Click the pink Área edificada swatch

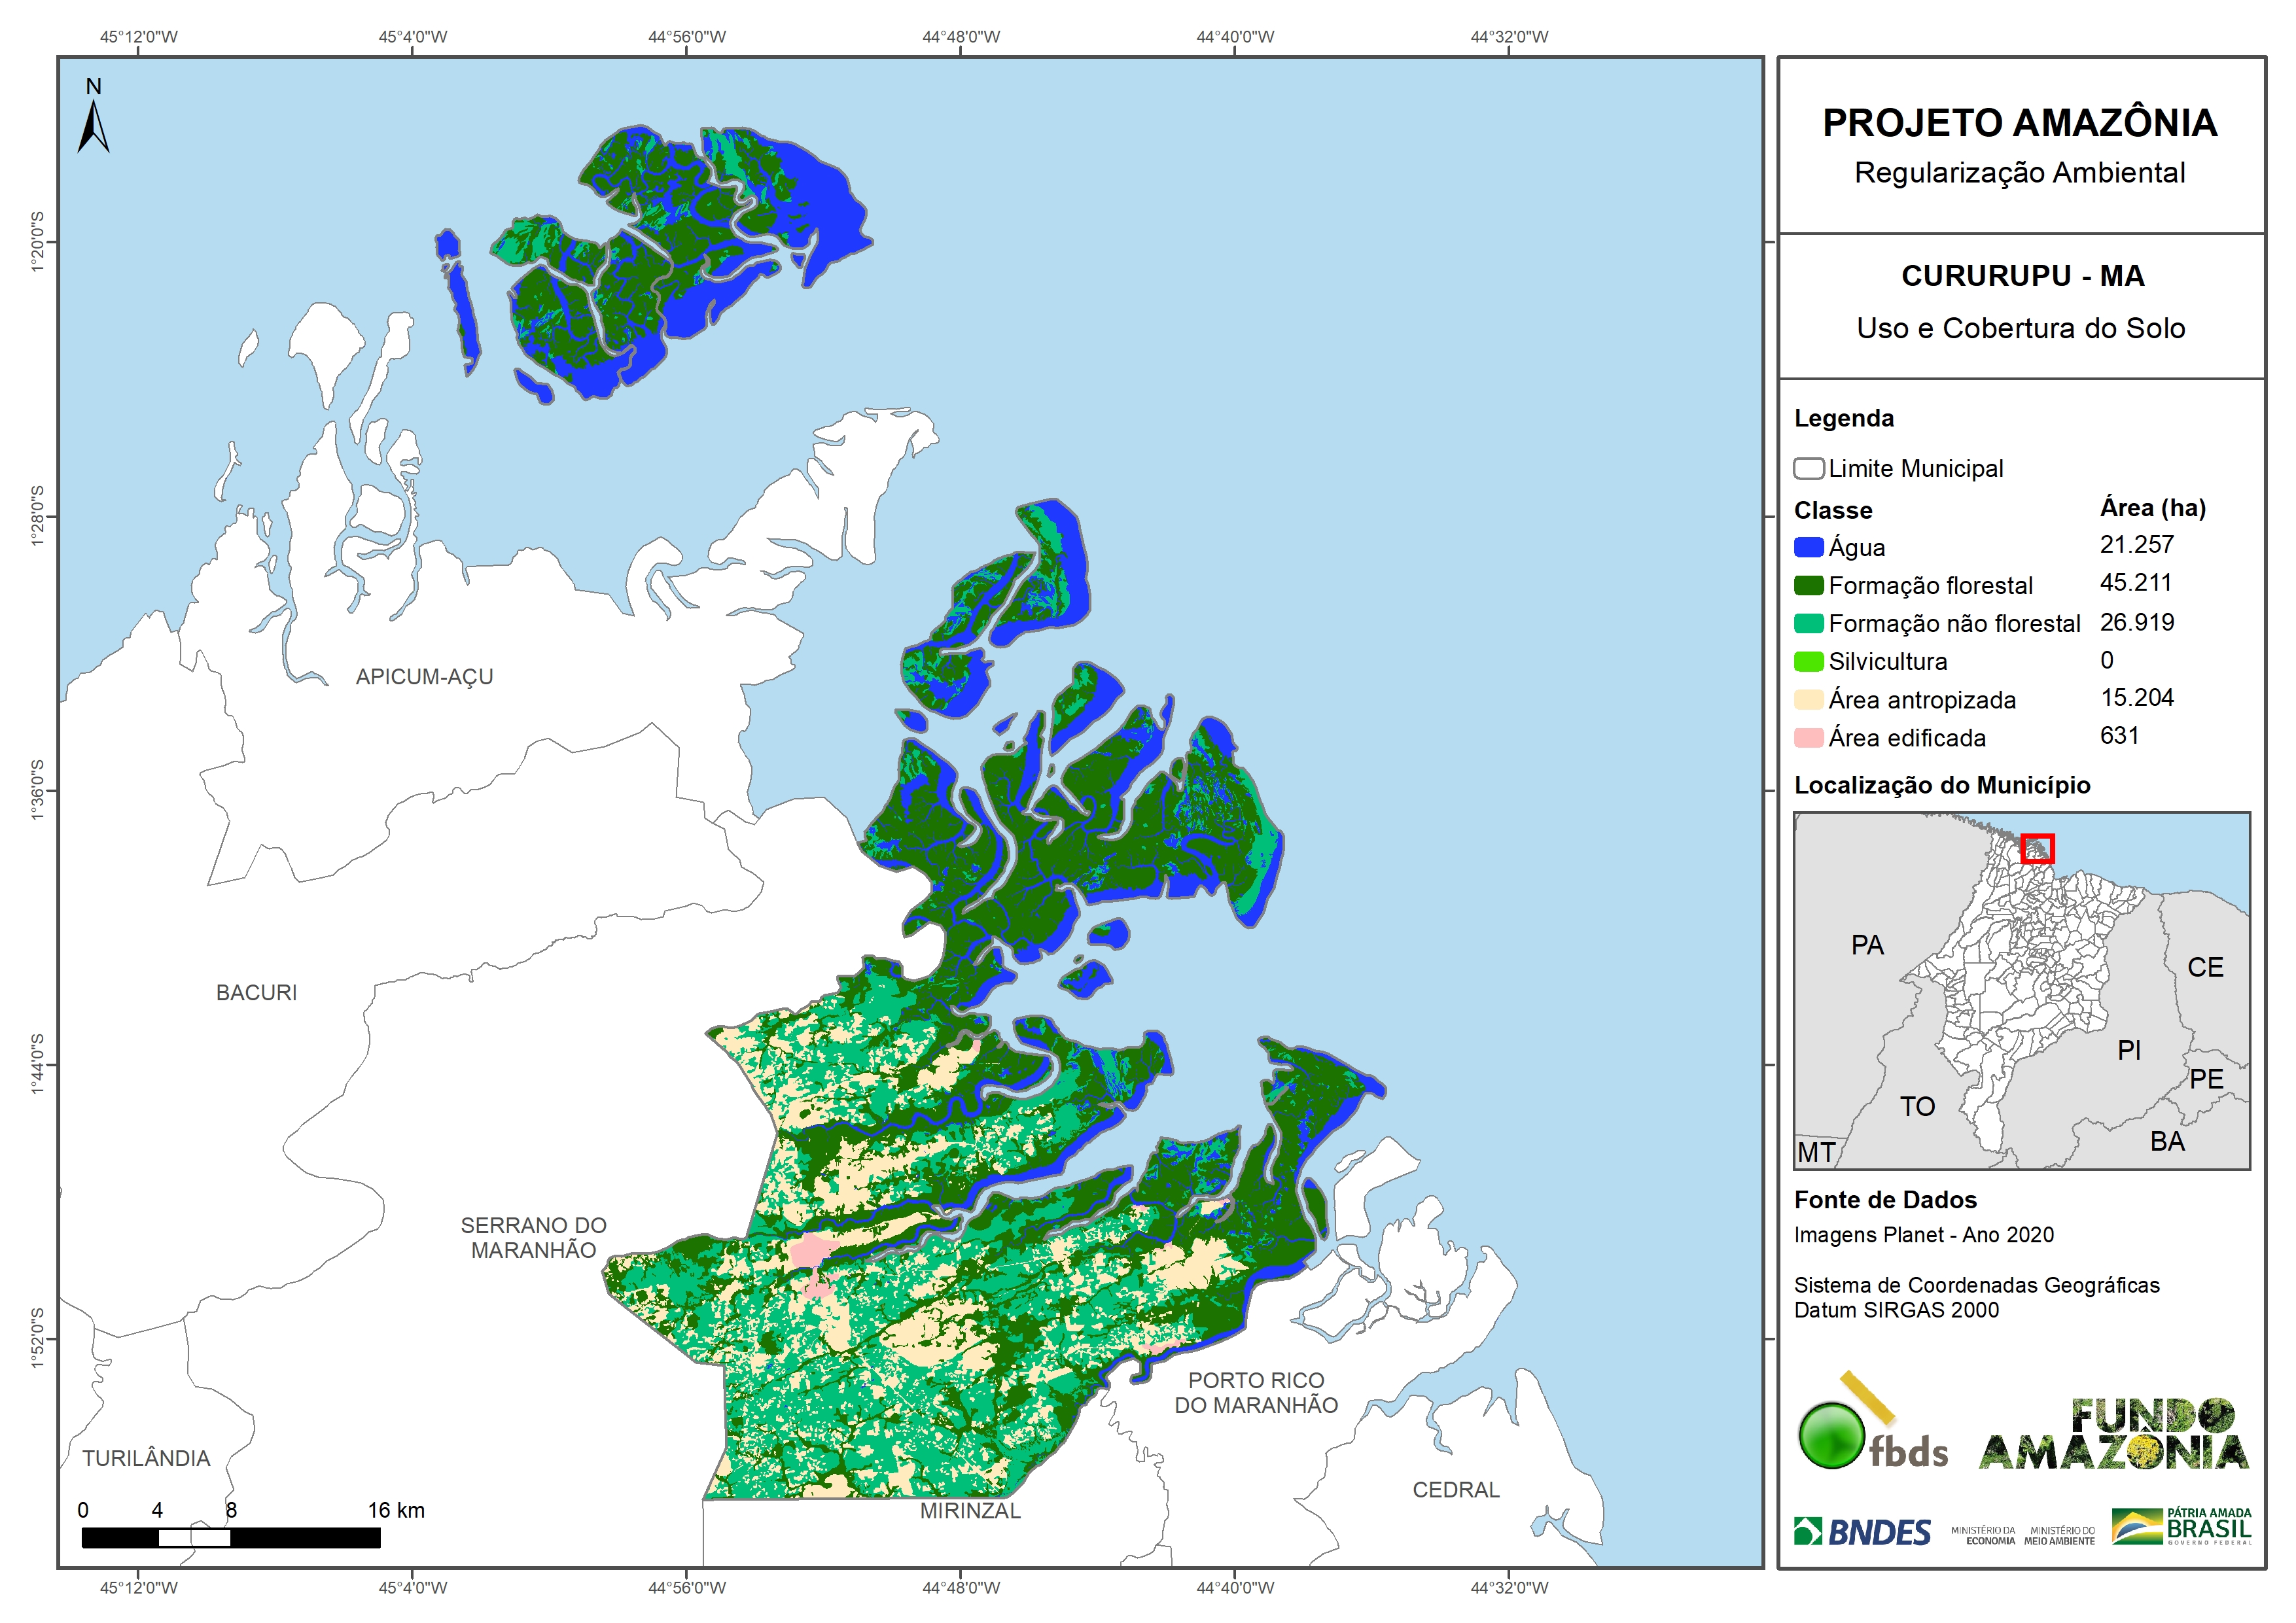[1808, 738]
